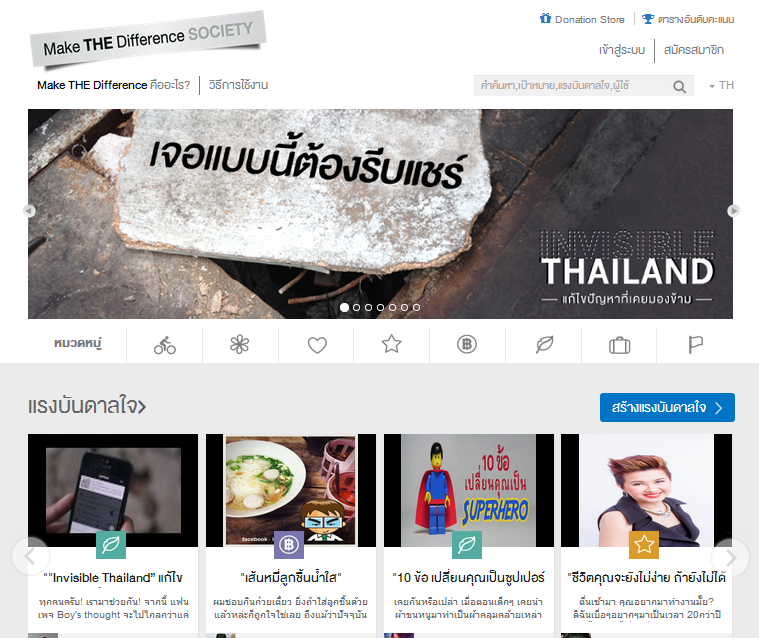Choose the star category icon
The width and height of the screenshot is (759, 638).
[x=392, y=344]
